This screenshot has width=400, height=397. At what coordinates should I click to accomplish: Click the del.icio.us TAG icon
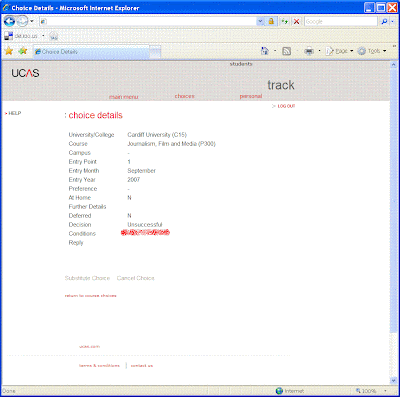[x=54, y=36]
